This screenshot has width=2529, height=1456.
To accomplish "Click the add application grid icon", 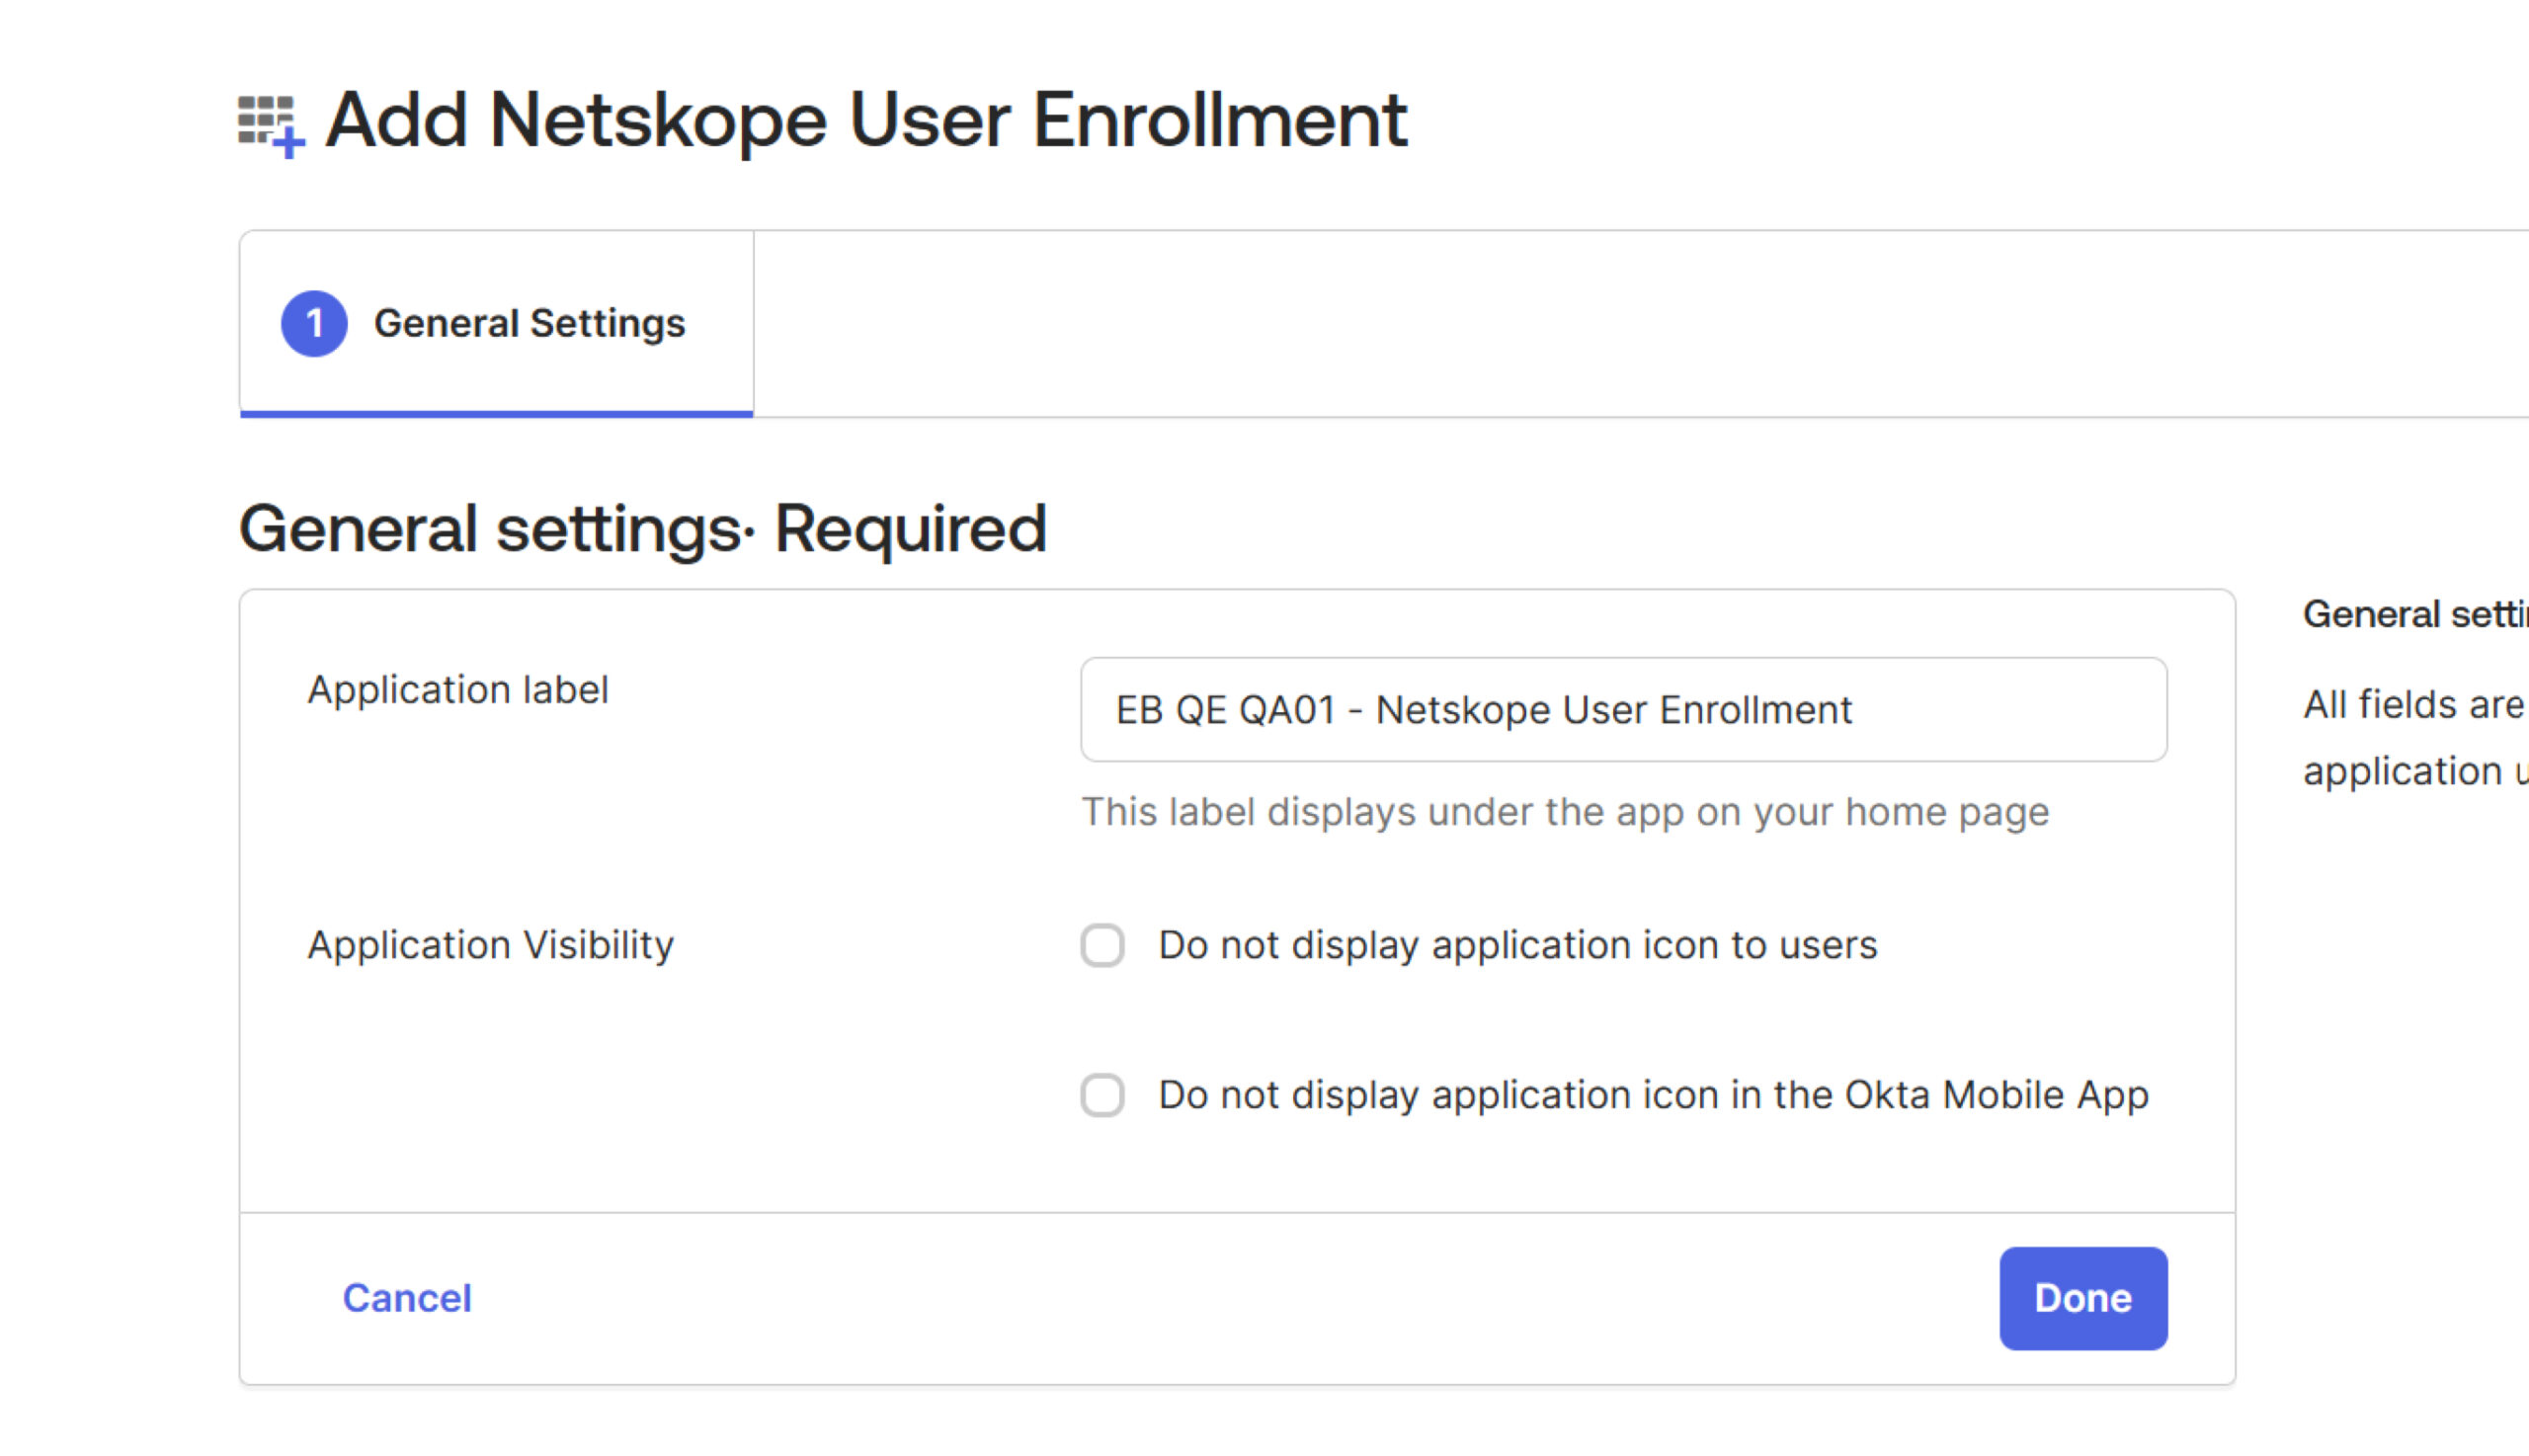I will pyautogui.click(x=271, y=126).
